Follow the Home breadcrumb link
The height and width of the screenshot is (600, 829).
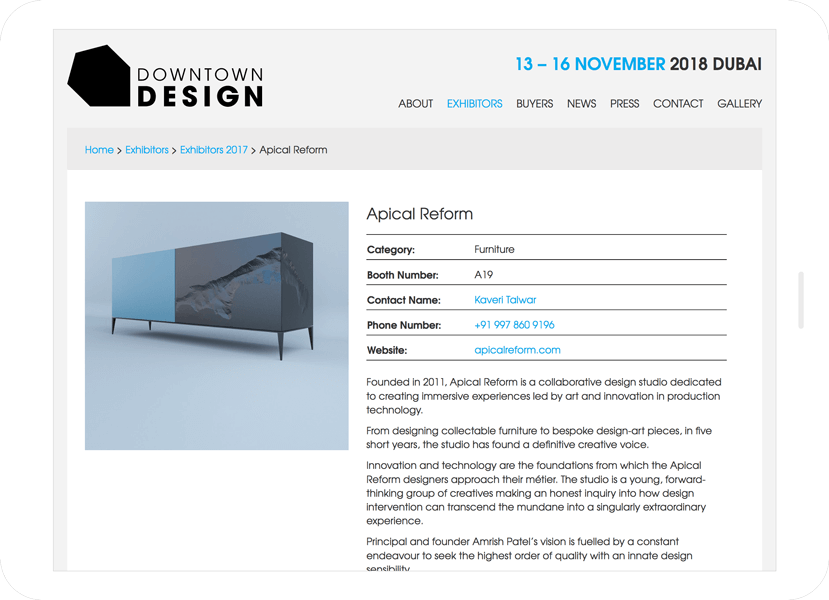99,150
